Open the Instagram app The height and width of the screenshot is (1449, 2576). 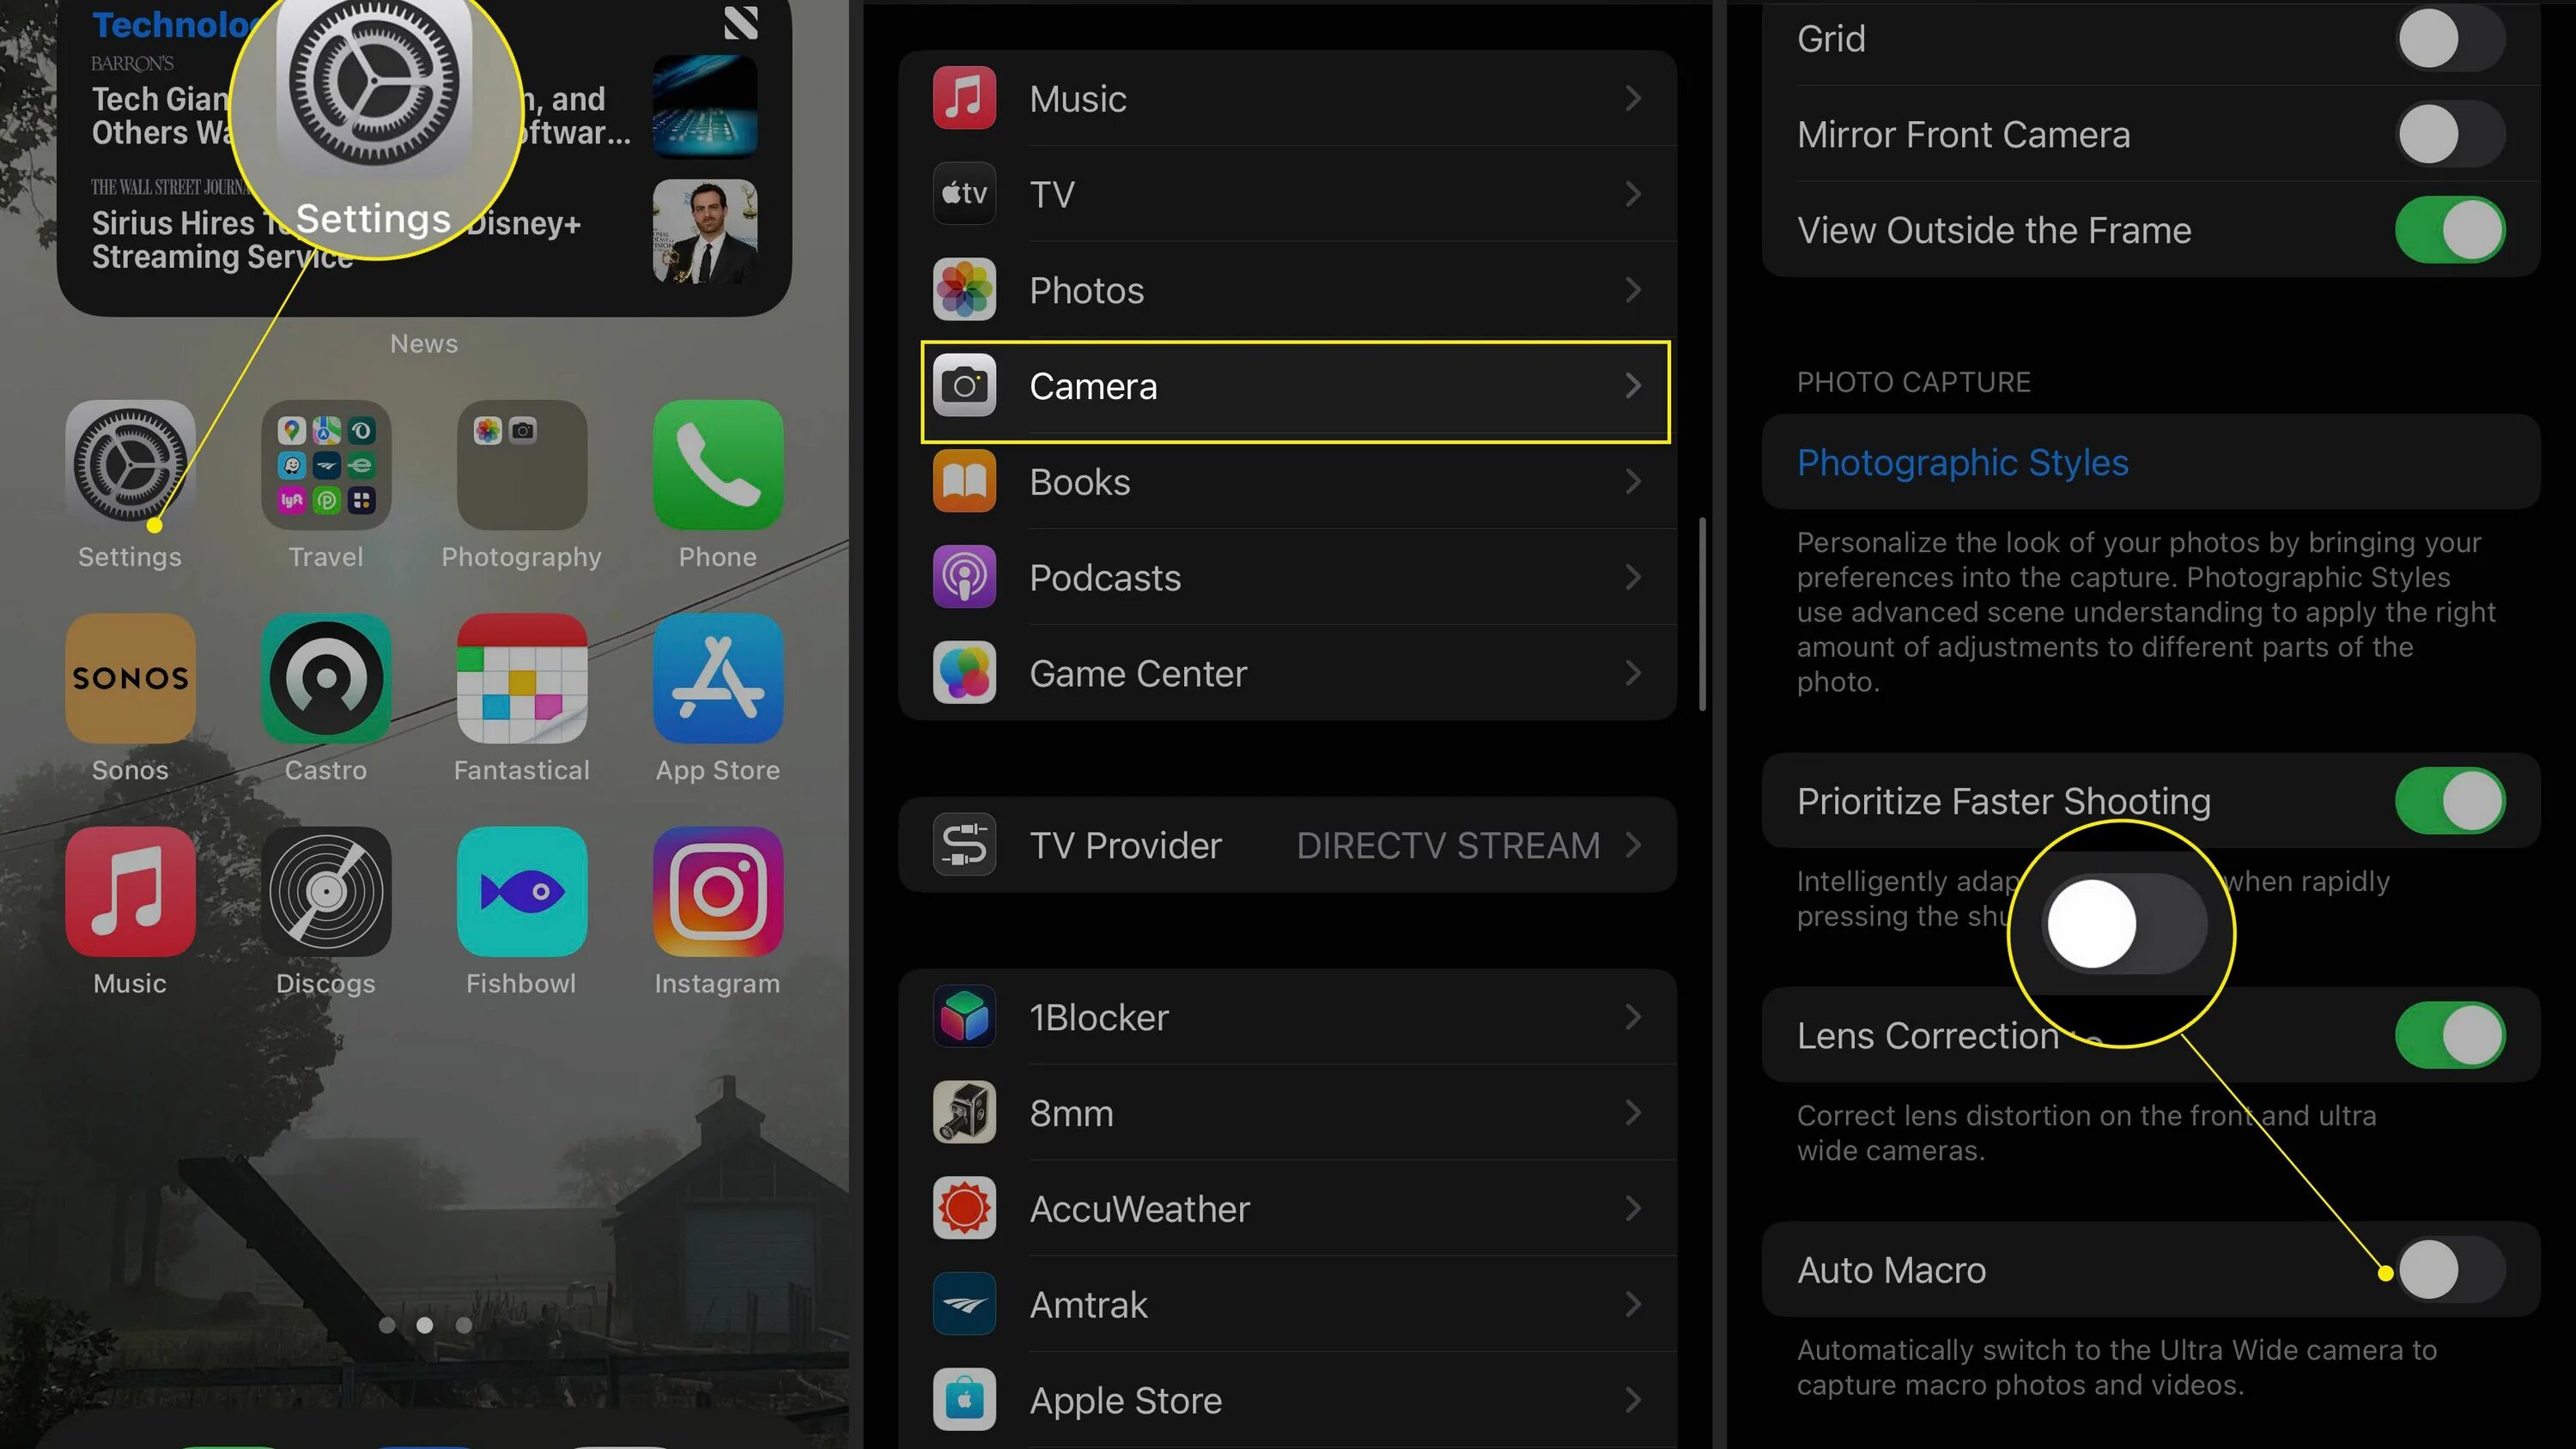(716, 892)
